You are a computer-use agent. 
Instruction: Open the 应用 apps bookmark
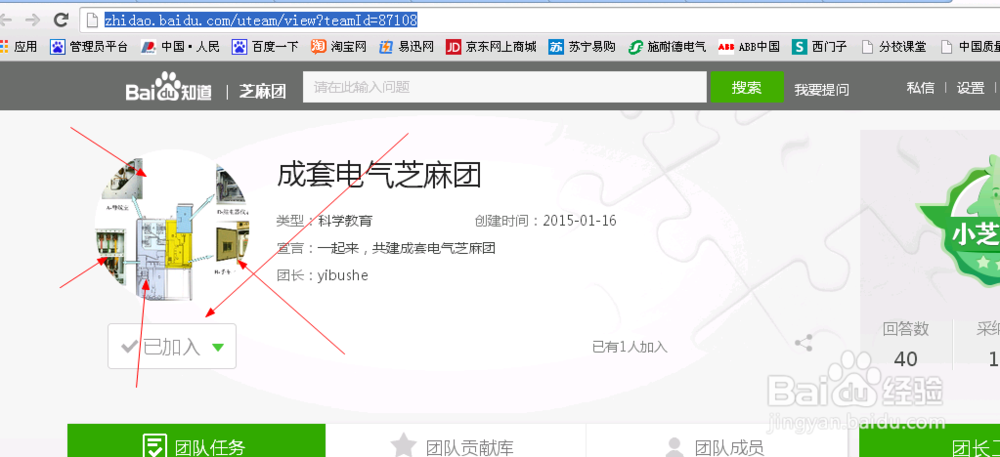tap(18, 47)
